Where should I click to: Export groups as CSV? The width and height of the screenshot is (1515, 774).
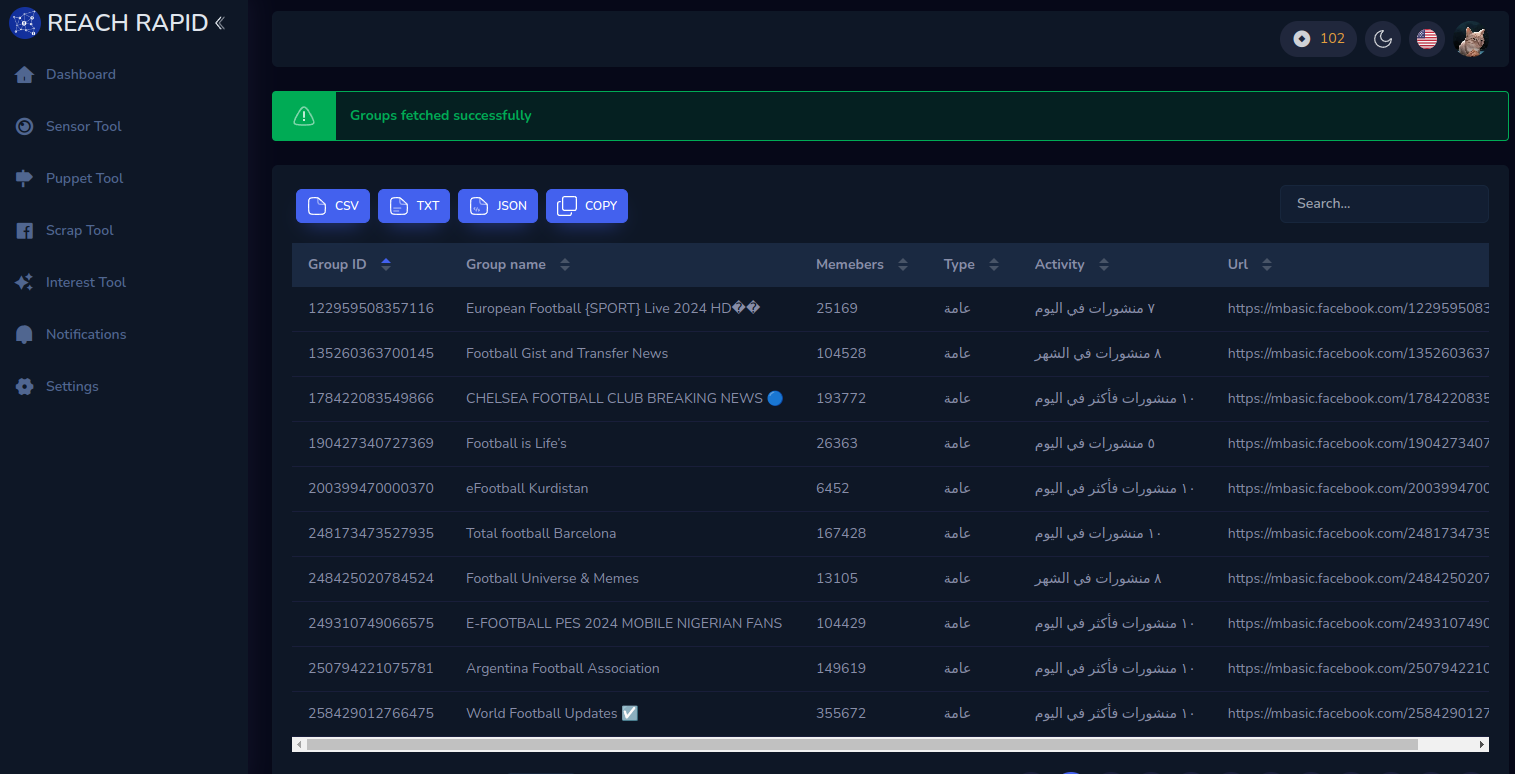point(333,206)
